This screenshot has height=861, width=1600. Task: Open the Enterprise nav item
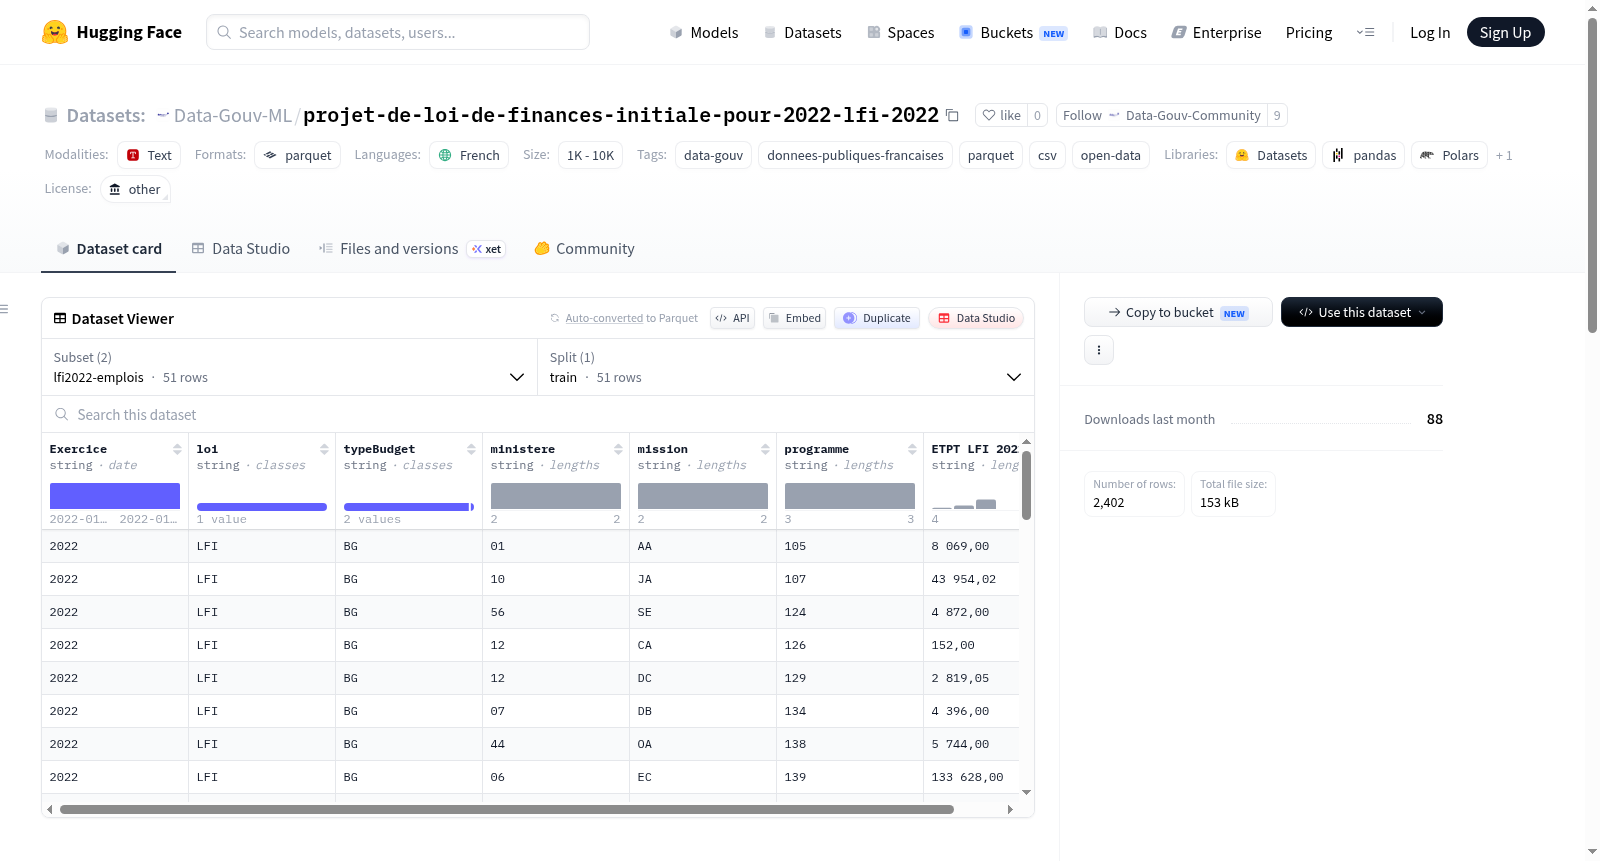point(1216,32)
